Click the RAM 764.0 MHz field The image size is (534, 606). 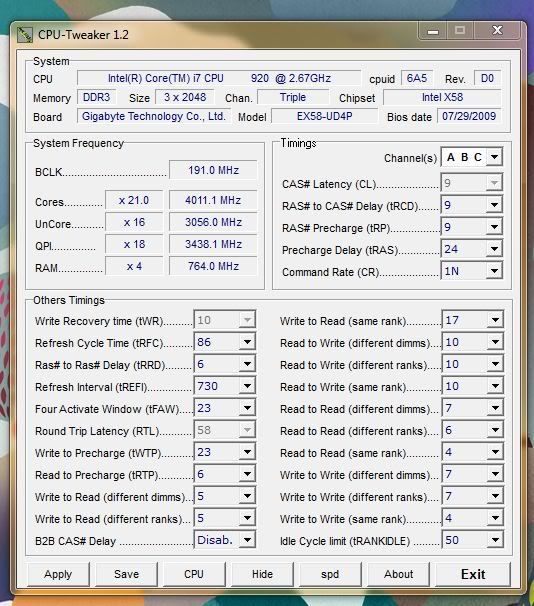tap(213, 266)
